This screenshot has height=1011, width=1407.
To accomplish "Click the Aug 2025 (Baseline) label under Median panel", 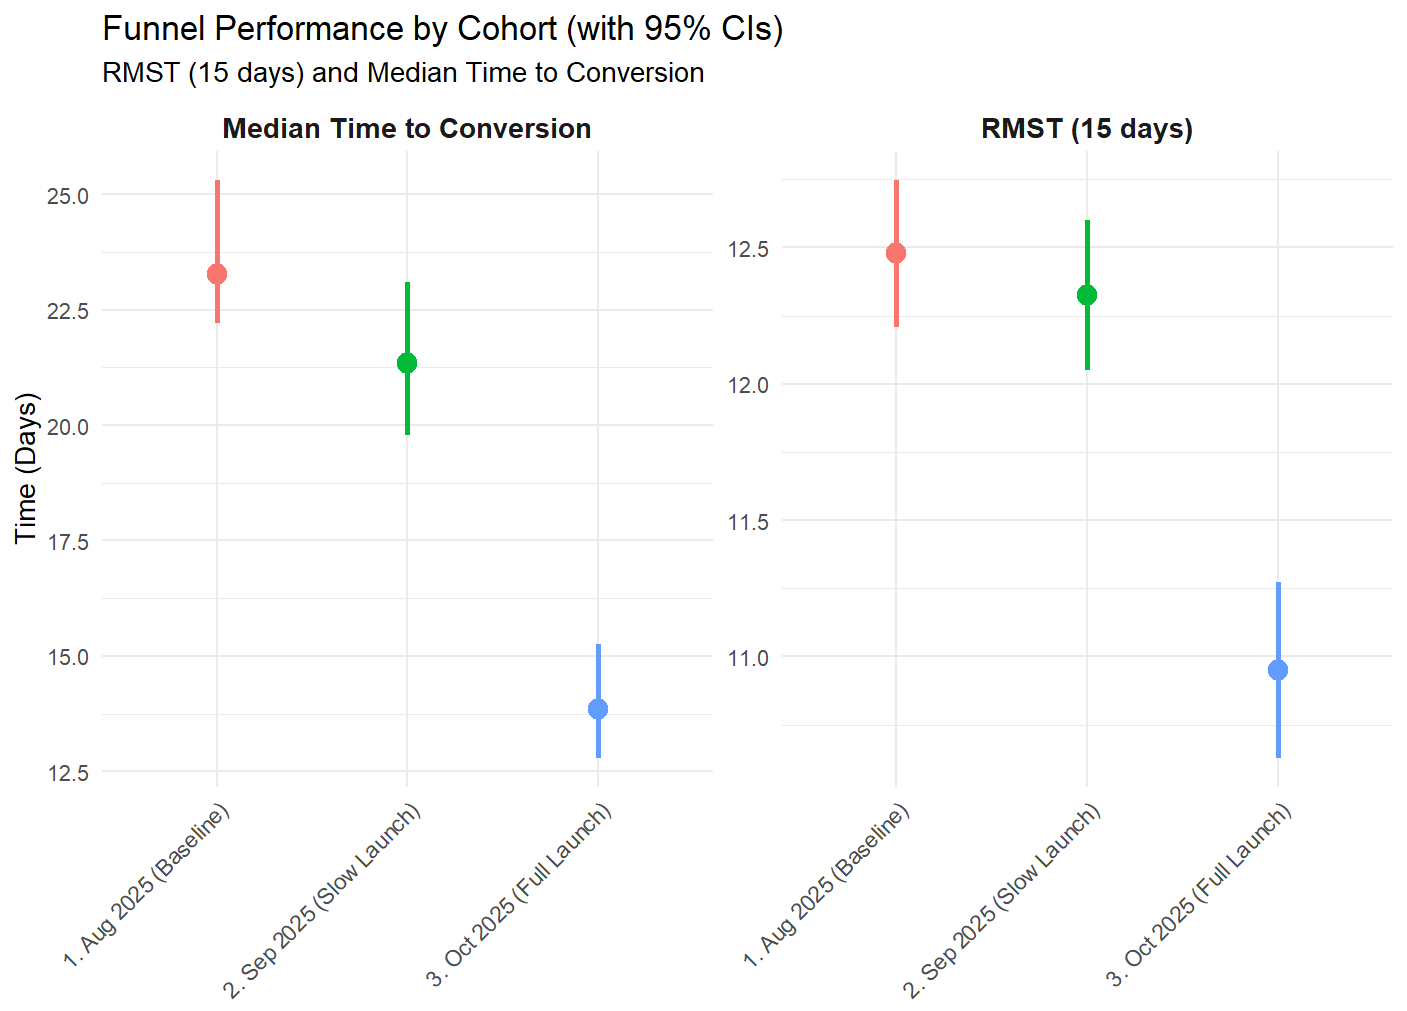I will pos(147,885).
